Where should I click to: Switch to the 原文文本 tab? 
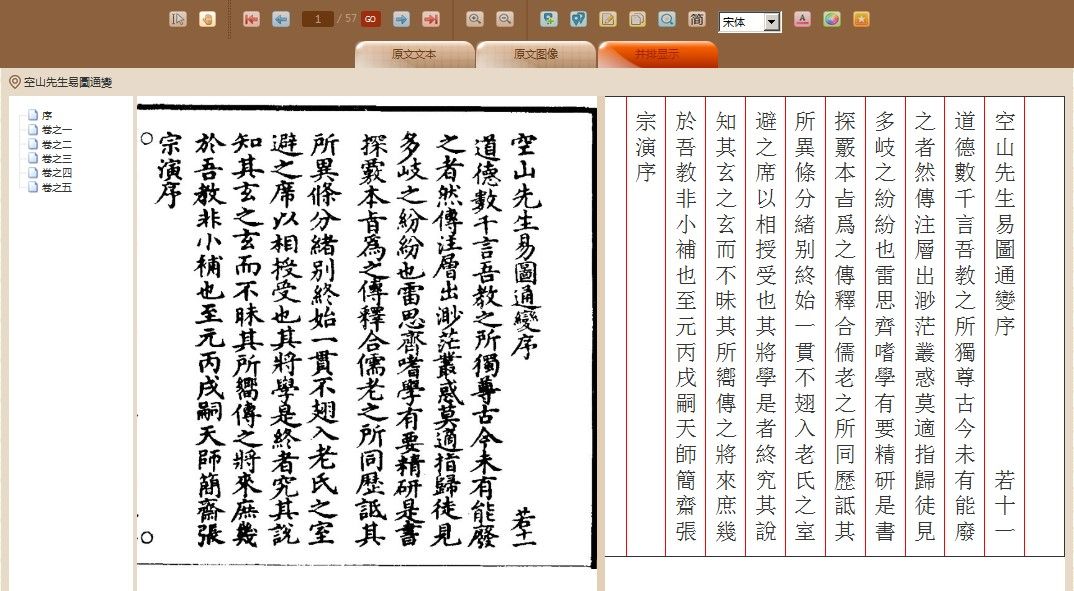point(414,55)
